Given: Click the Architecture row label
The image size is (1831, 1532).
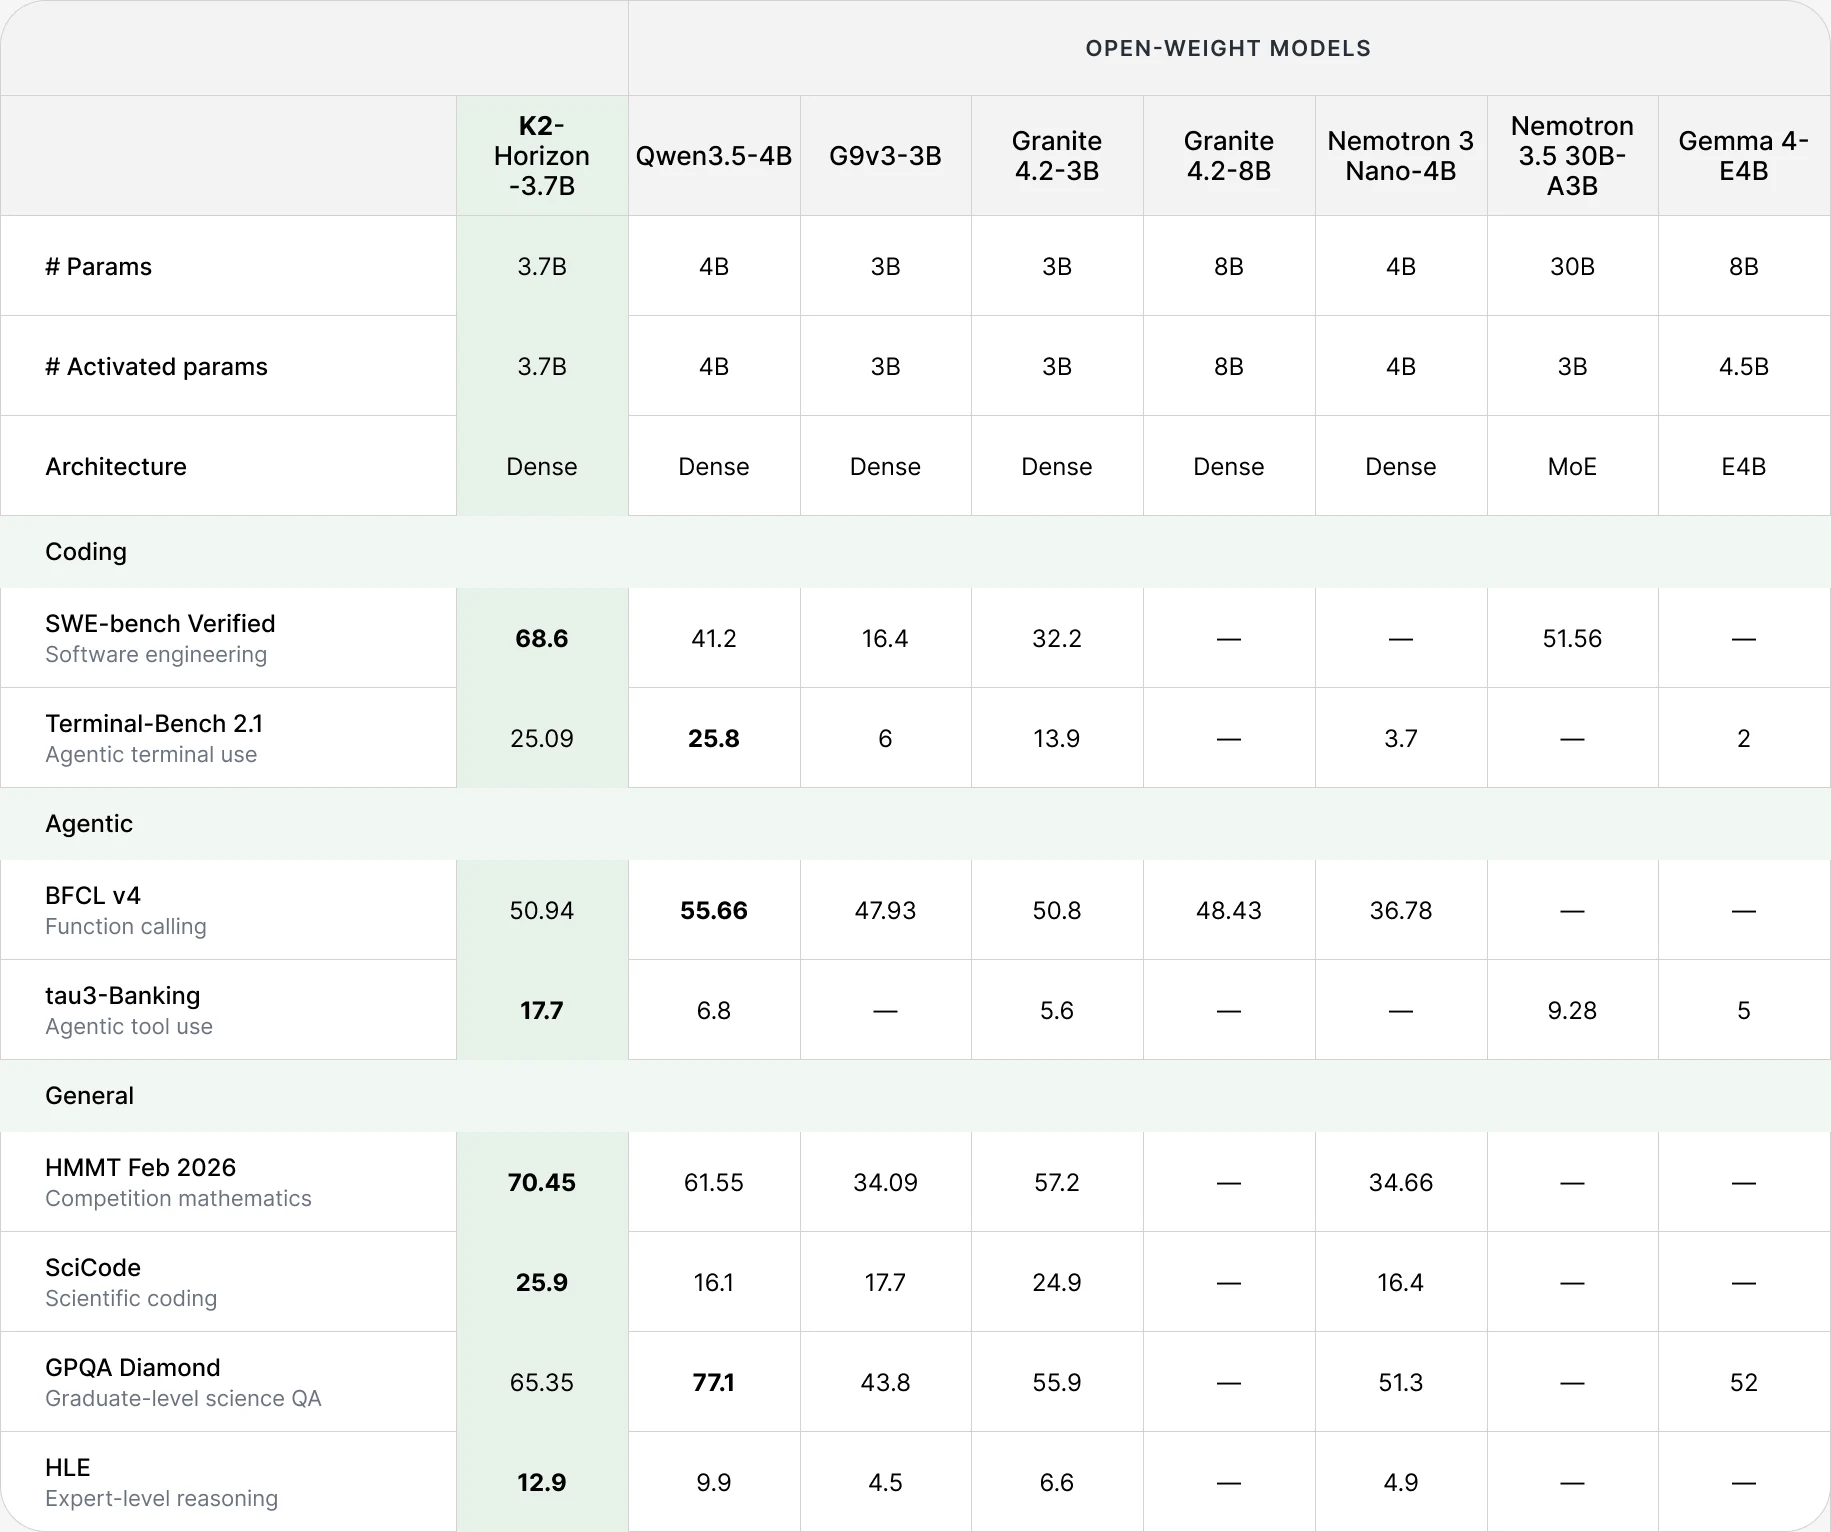Looking at the screenshot, I should (116, 467).
